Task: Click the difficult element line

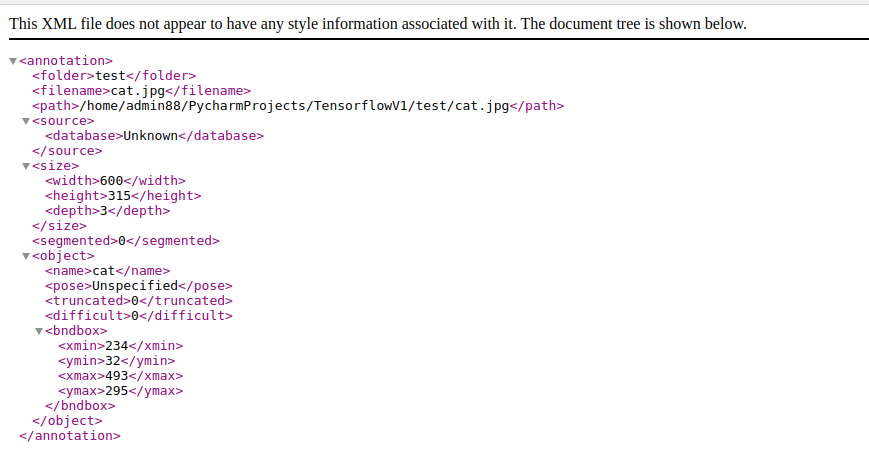Action: click(138, 315)
